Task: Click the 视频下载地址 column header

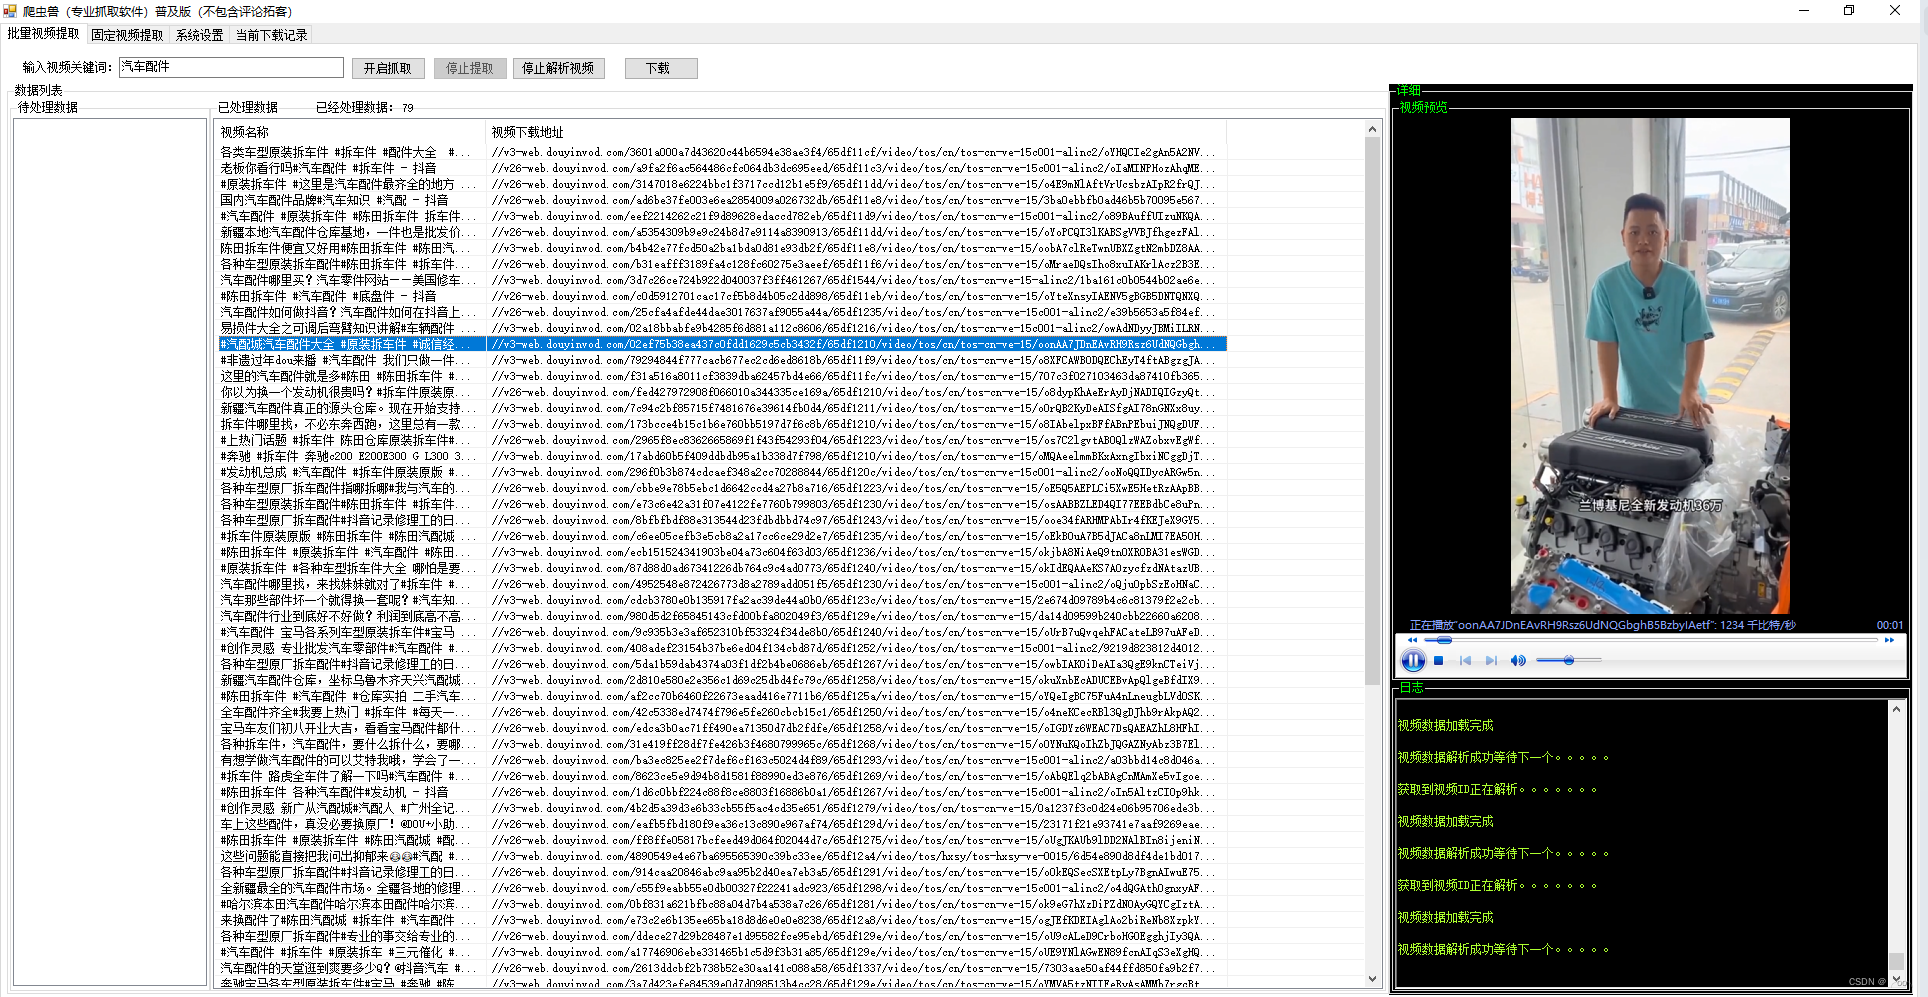Action: click(x=856, y=132)
